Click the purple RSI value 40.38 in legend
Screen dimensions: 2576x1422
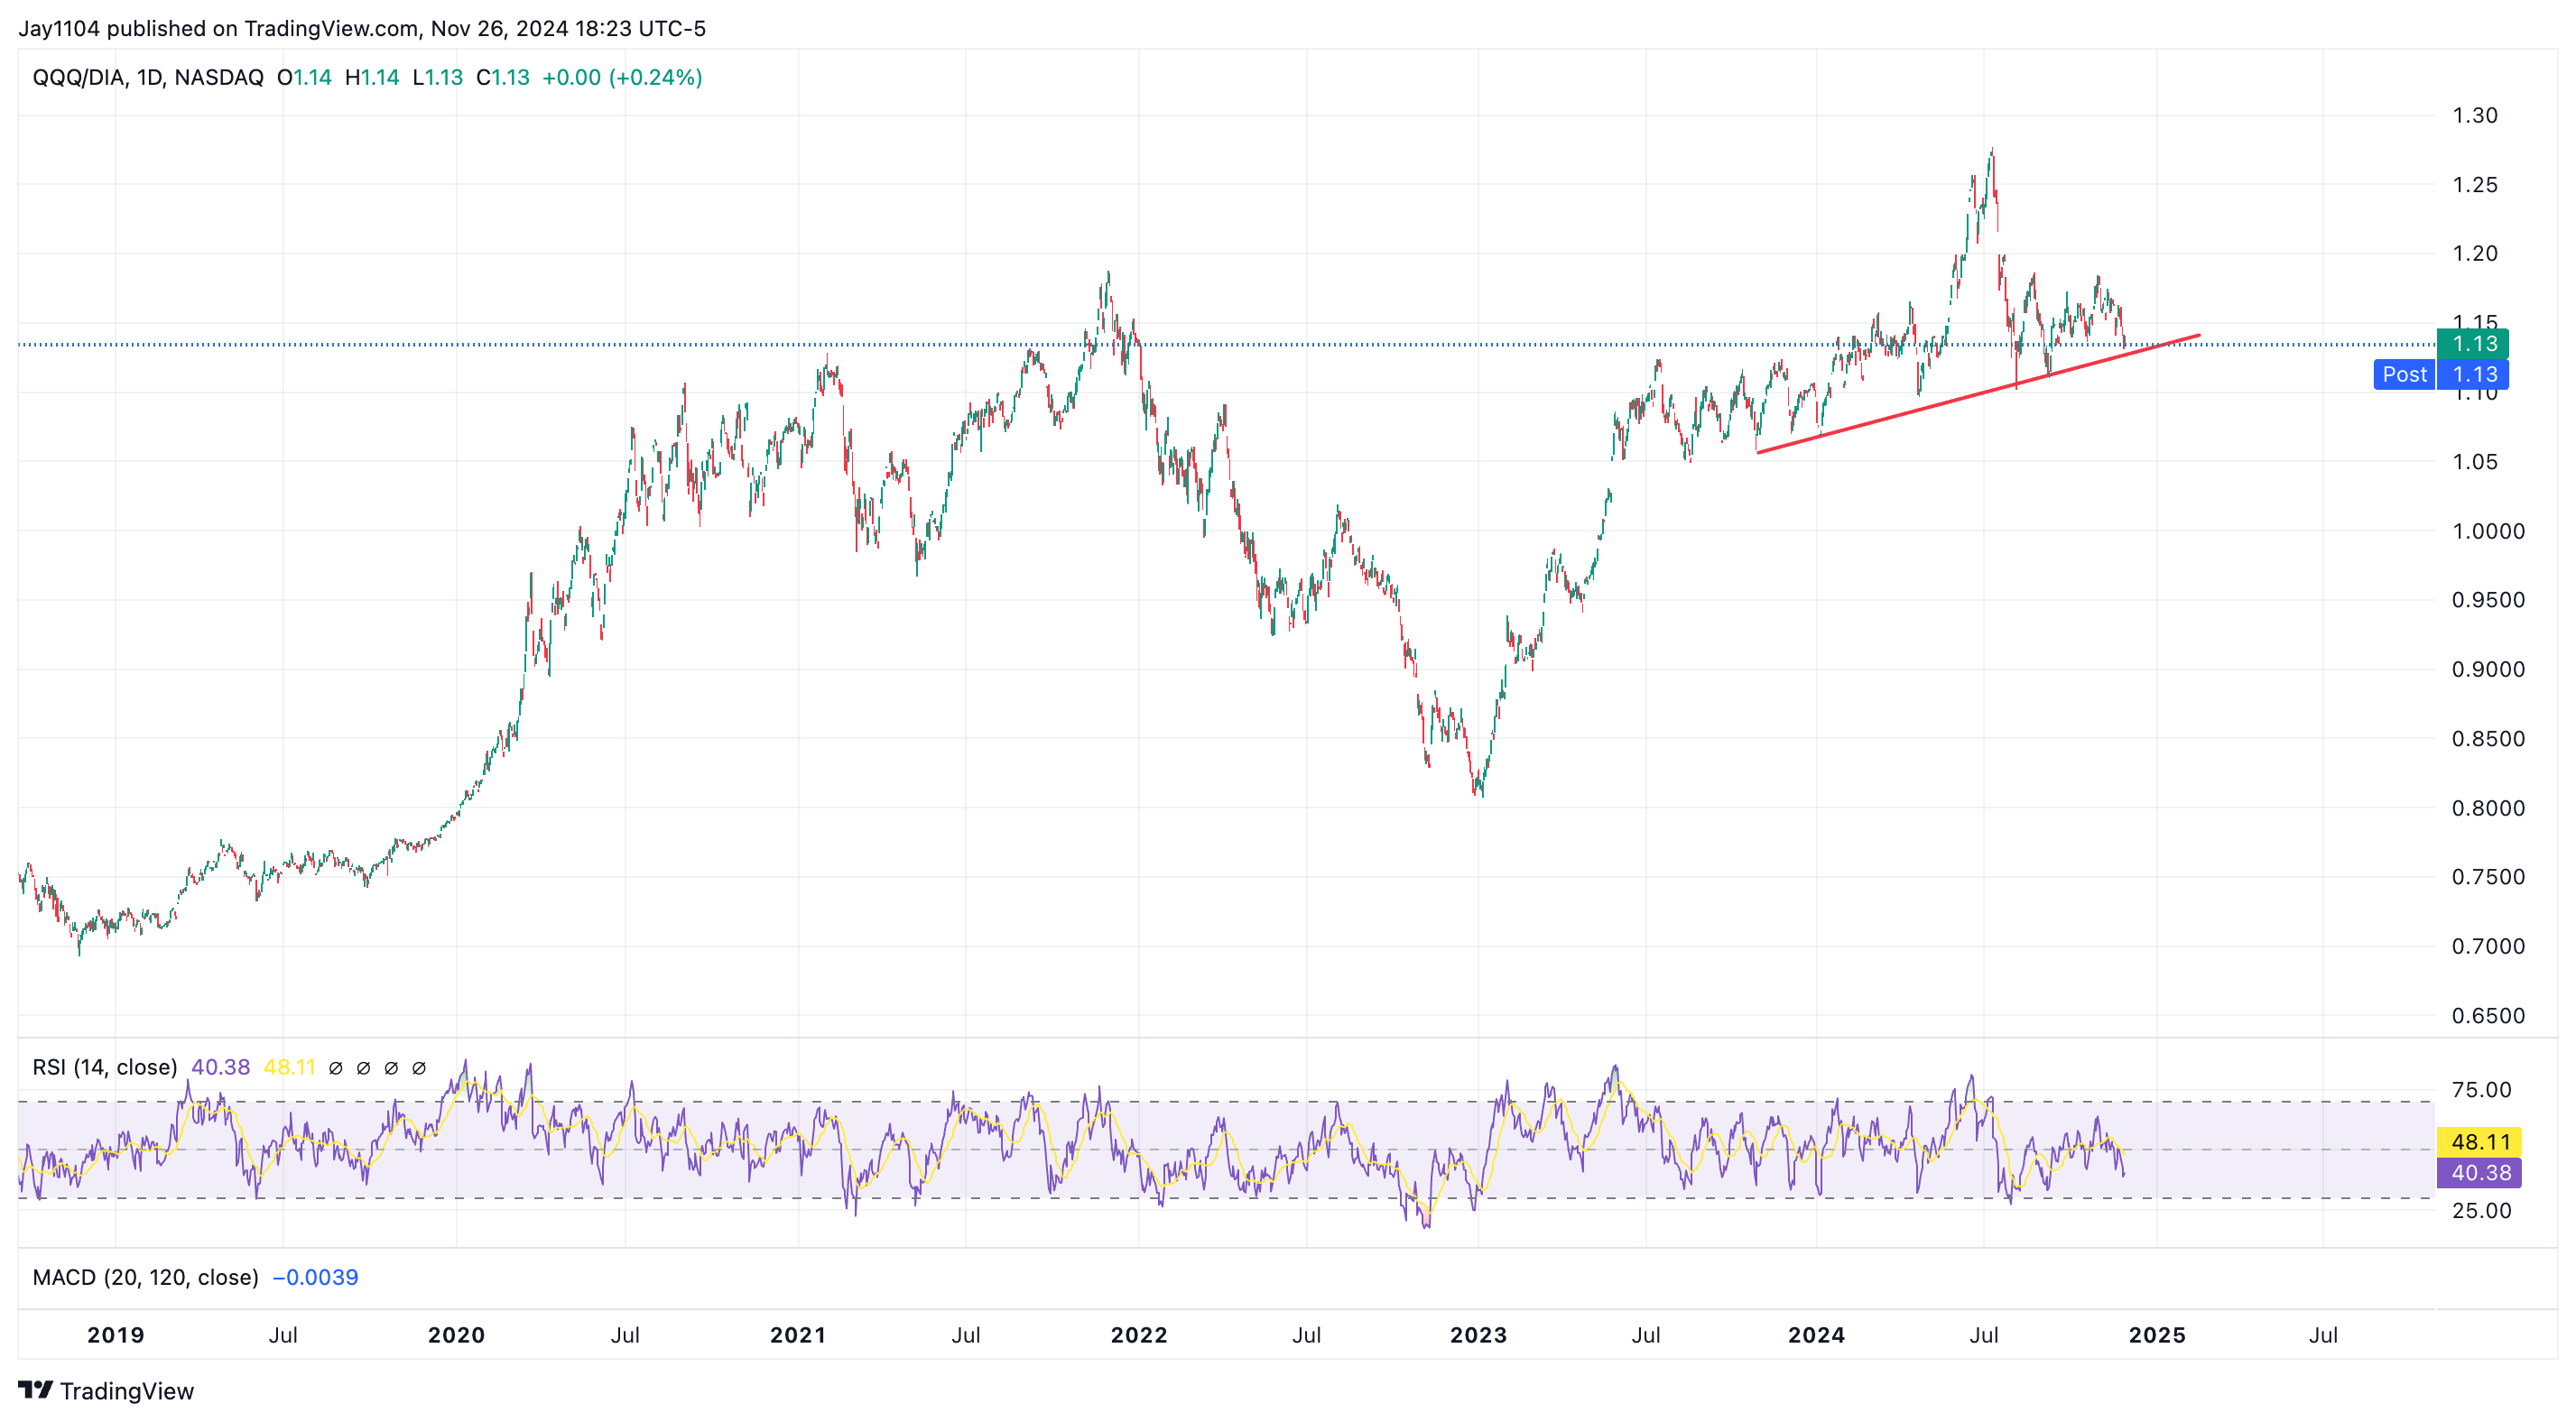coord(221,1067)
